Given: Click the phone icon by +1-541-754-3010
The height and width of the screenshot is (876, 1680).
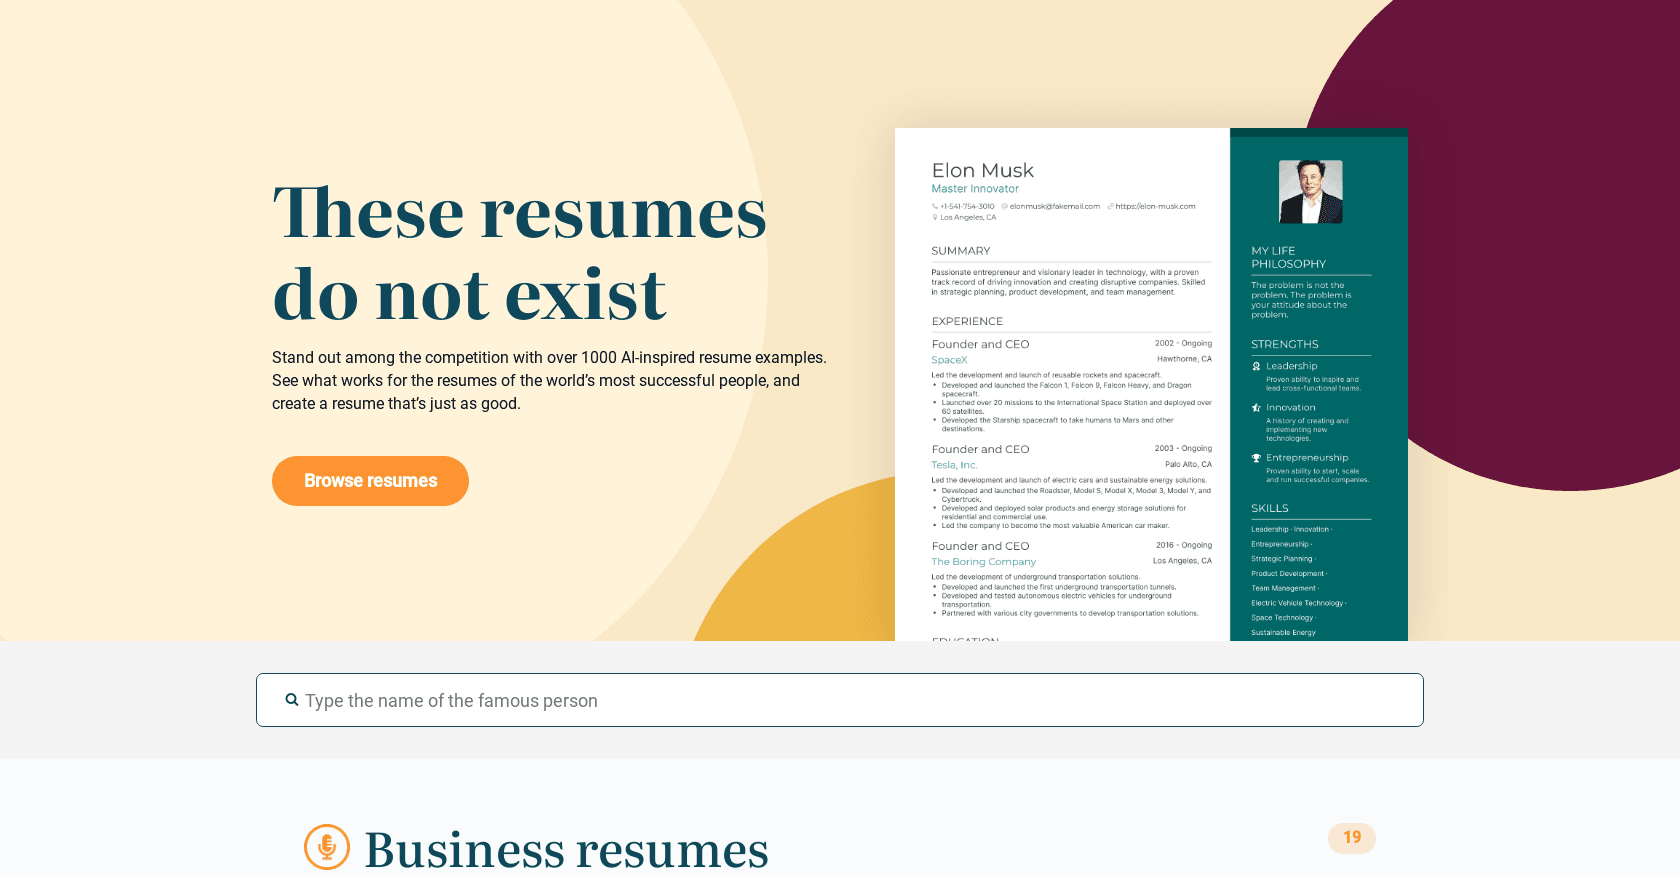Looking at the screenshot, I should [x=935, y=207].
